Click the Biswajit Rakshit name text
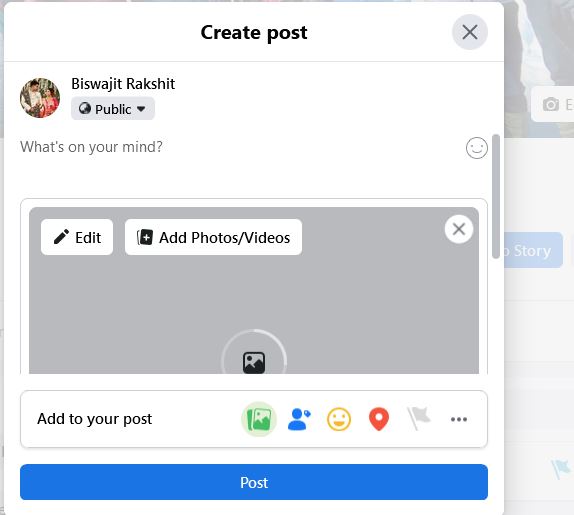 pyautogui.click(x=123, y=84)
